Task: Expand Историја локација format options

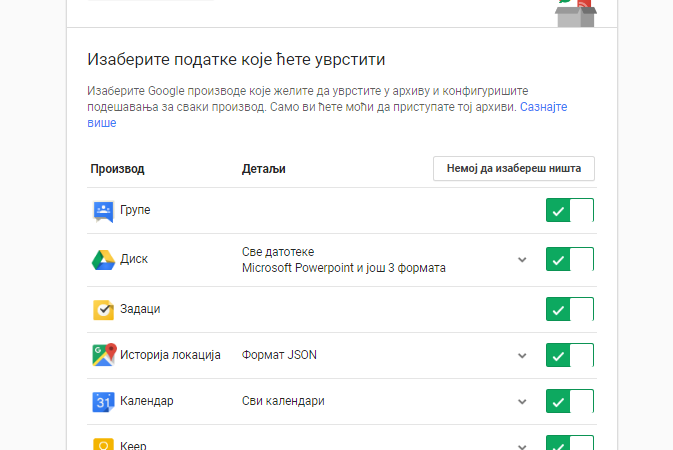Action: tap(522, 355)
